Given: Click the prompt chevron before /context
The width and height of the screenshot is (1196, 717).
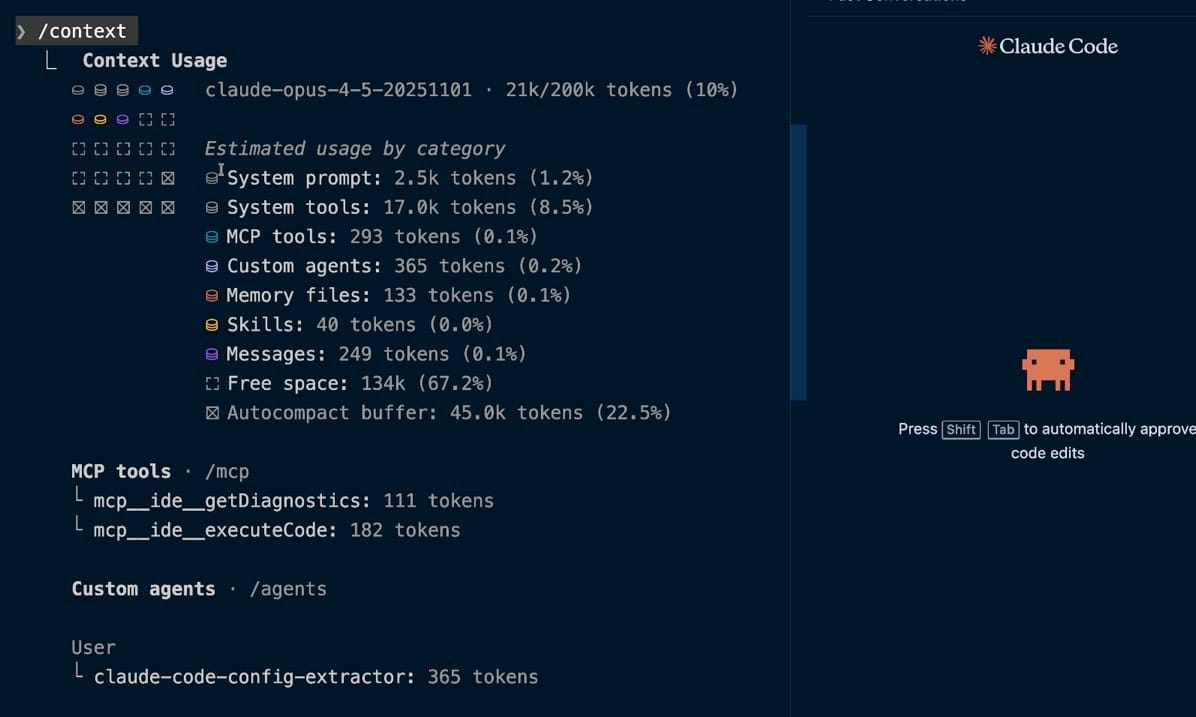Looking at the screenshot, I should (x=22, y=32).
